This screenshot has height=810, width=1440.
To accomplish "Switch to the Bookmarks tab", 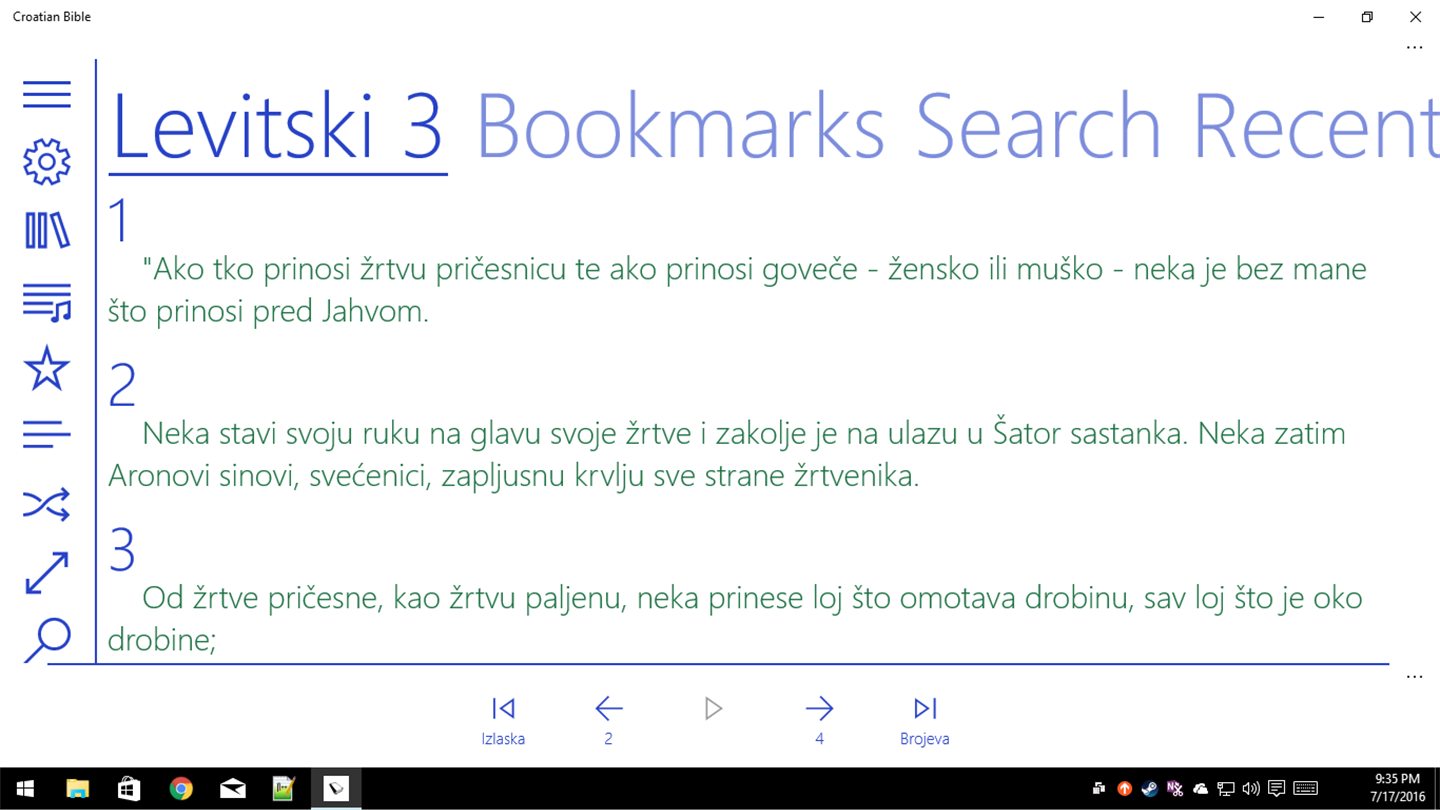I will tap(680, 127).
